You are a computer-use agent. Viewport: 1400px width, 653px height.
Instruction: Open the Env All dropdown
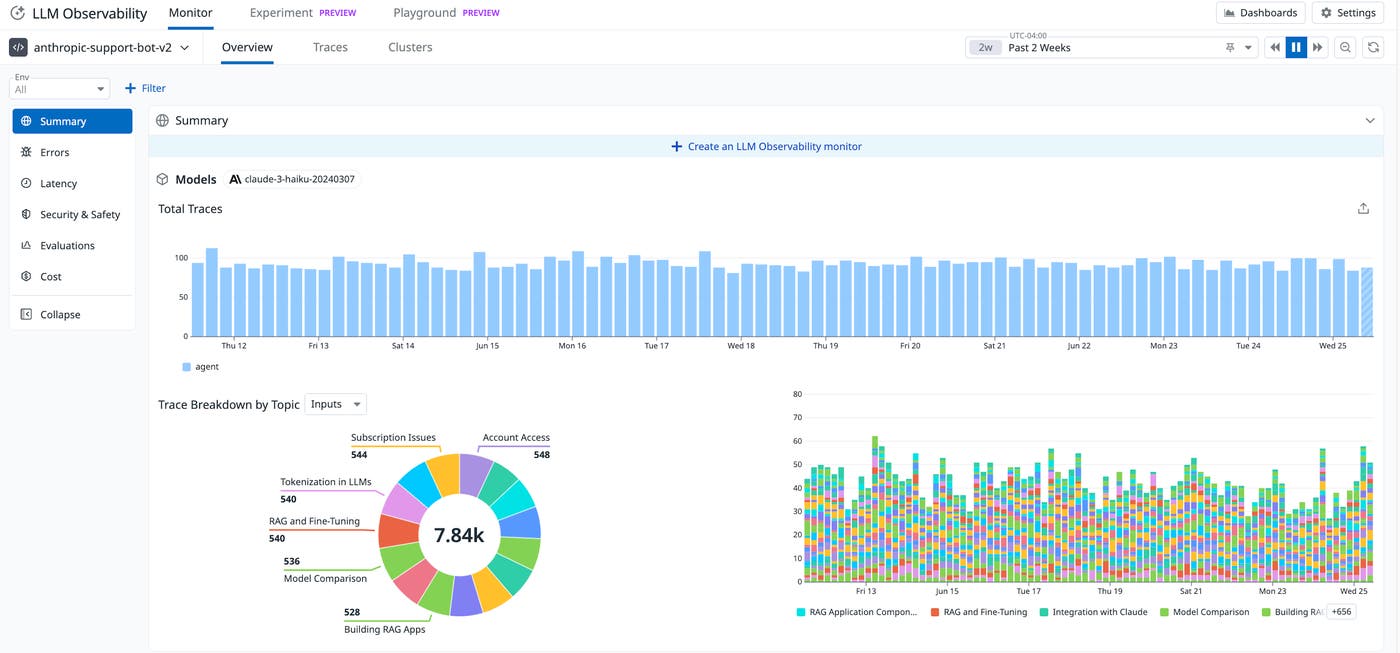[60, 88]
